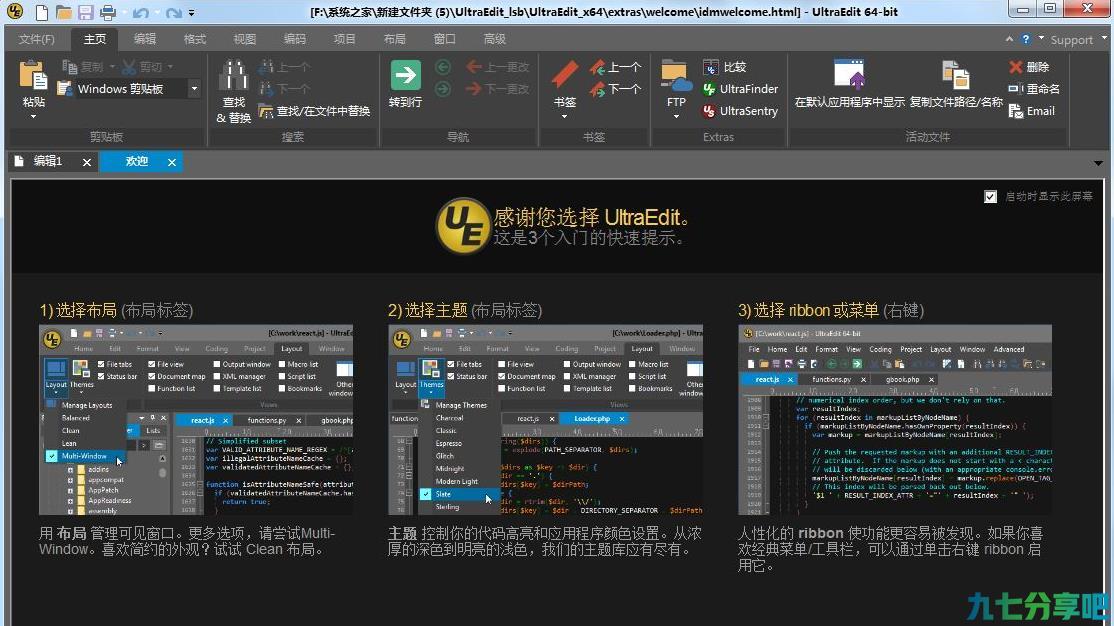Collapse the ribbon with the up arrow
Viewport: 1114px width, 626px height.
pos(1010,39)
